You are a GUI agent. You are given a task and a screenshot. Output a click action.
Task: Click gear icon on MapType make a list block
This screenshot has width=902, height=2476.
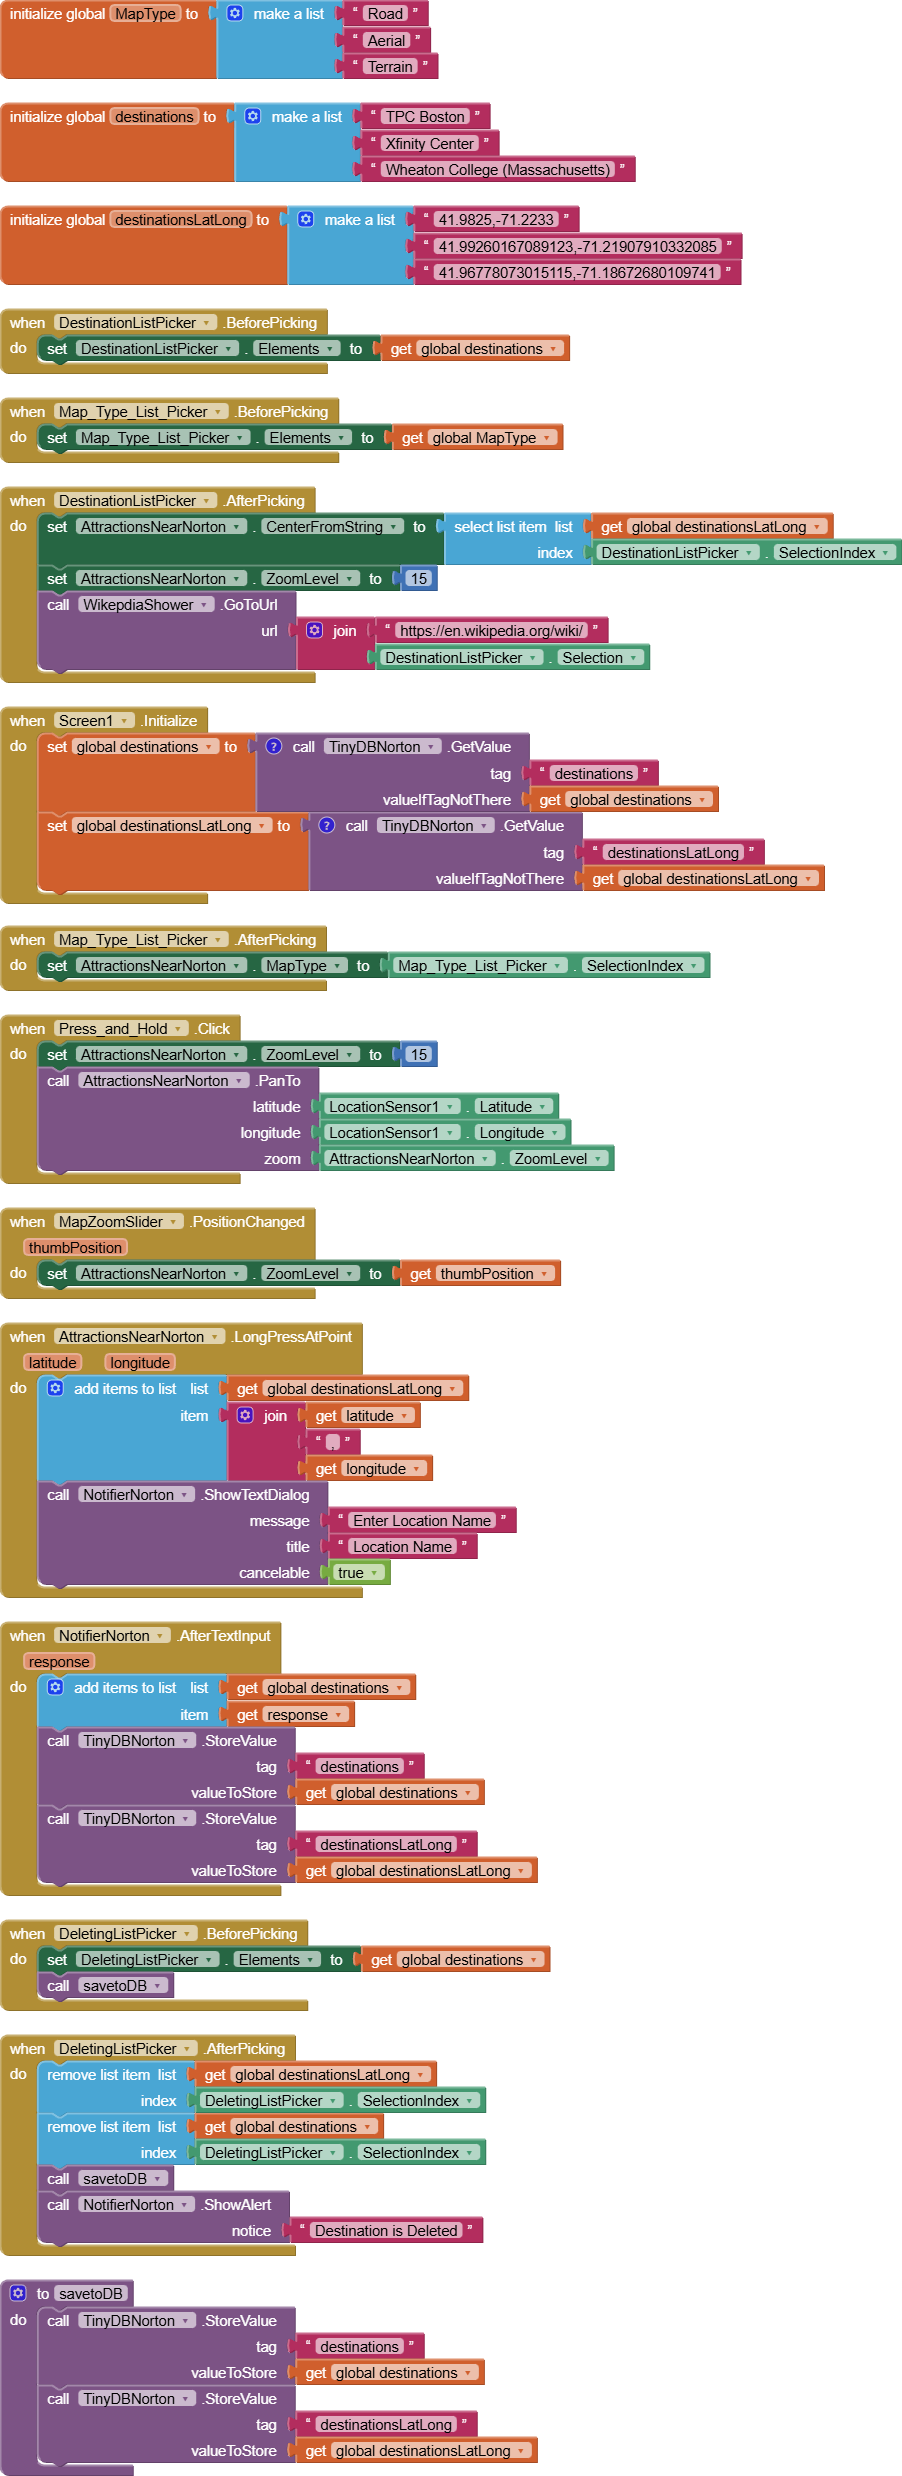235,14
